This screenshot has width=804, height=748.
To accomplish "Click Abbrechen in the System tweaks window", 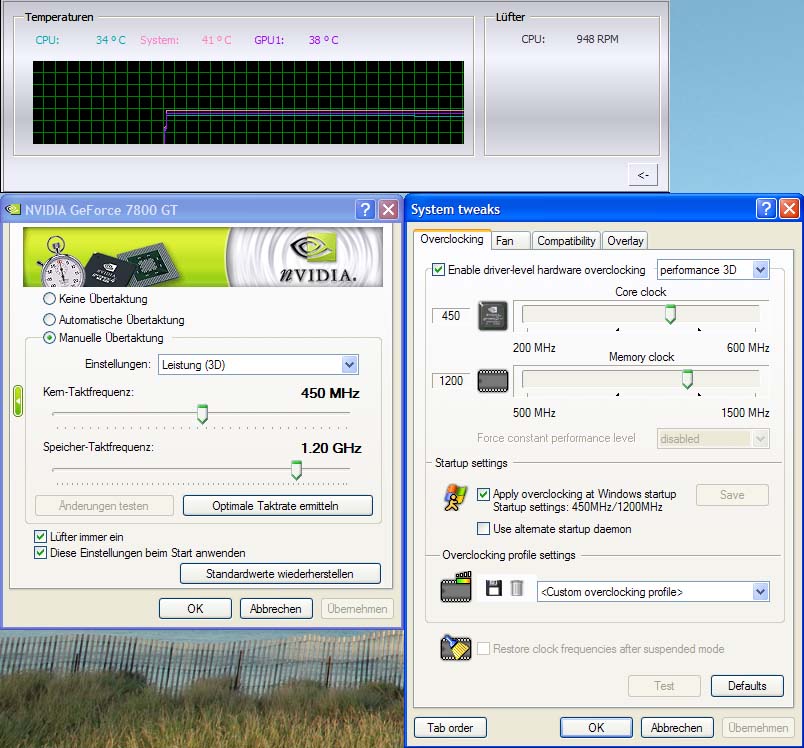I will point(677,727).
